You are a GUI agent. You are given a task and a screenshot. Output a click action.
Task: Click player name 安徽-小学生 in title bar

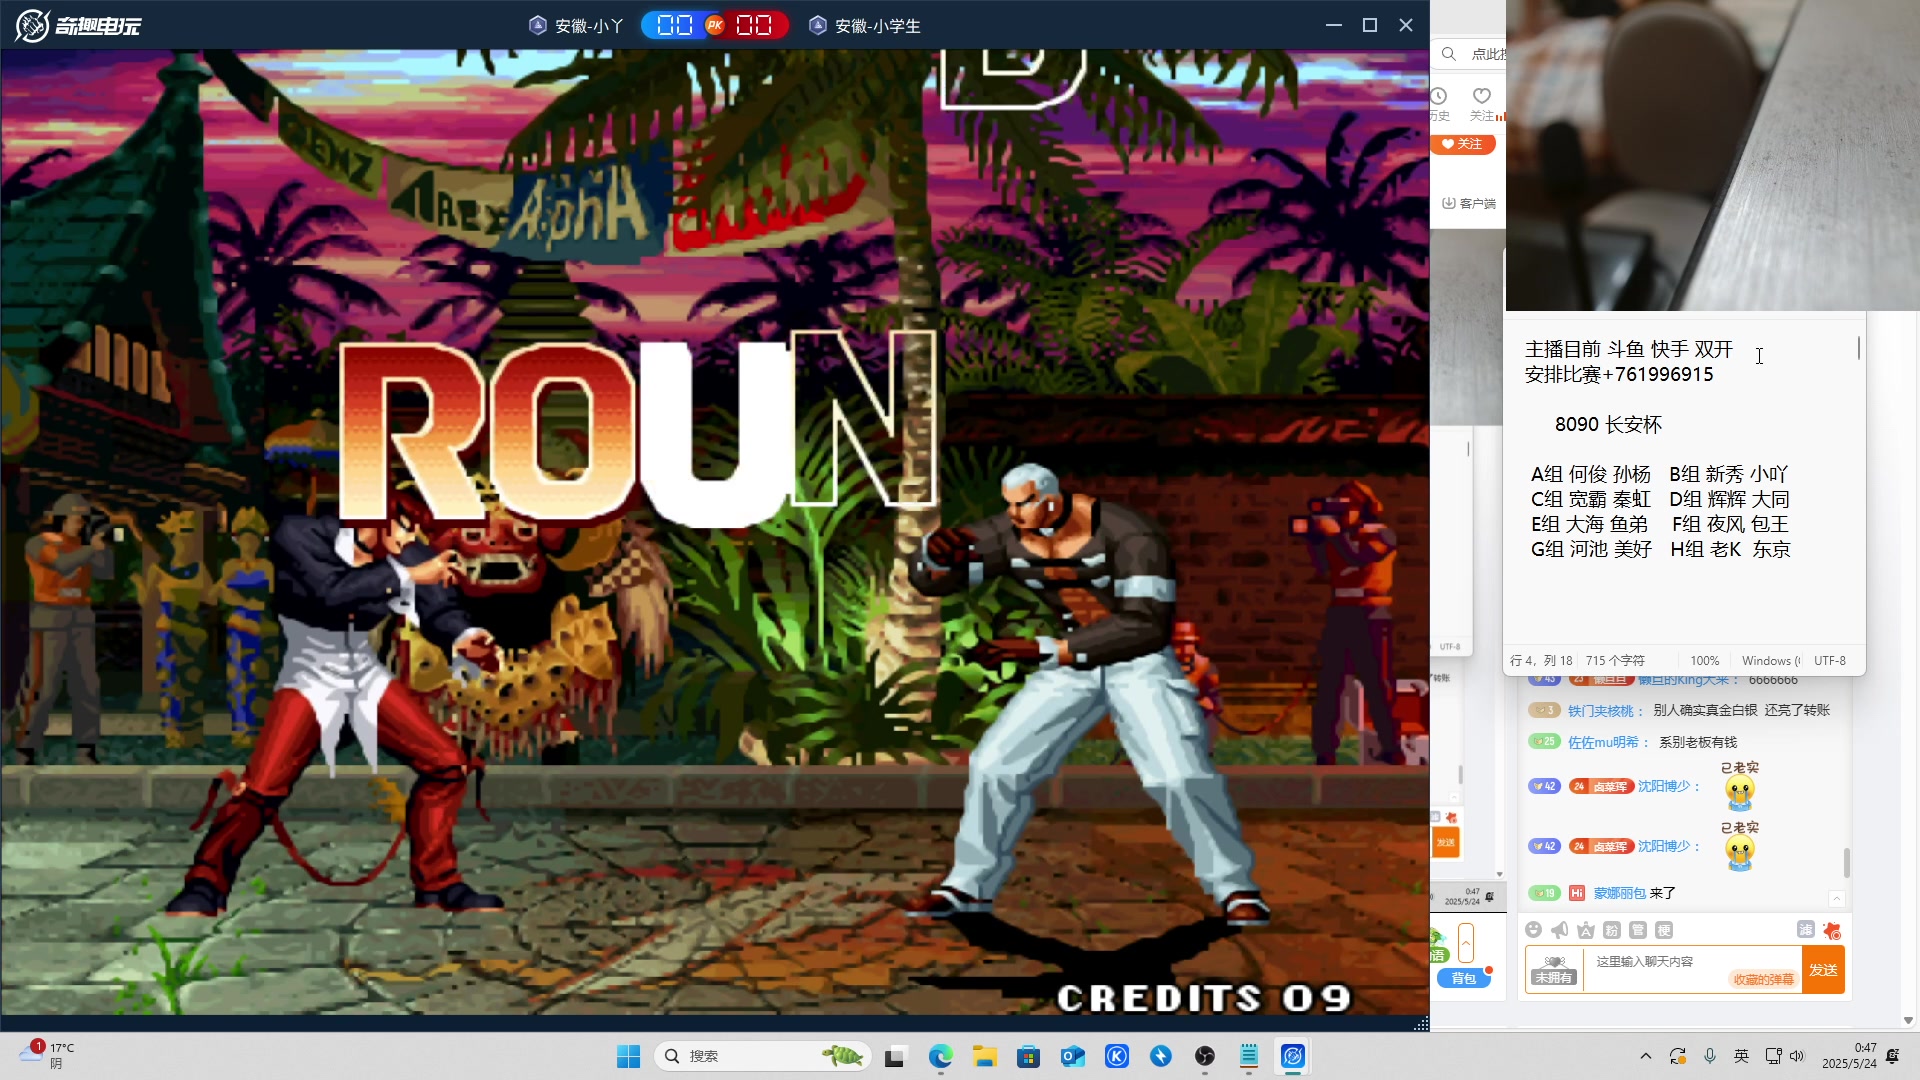(877, 26)
